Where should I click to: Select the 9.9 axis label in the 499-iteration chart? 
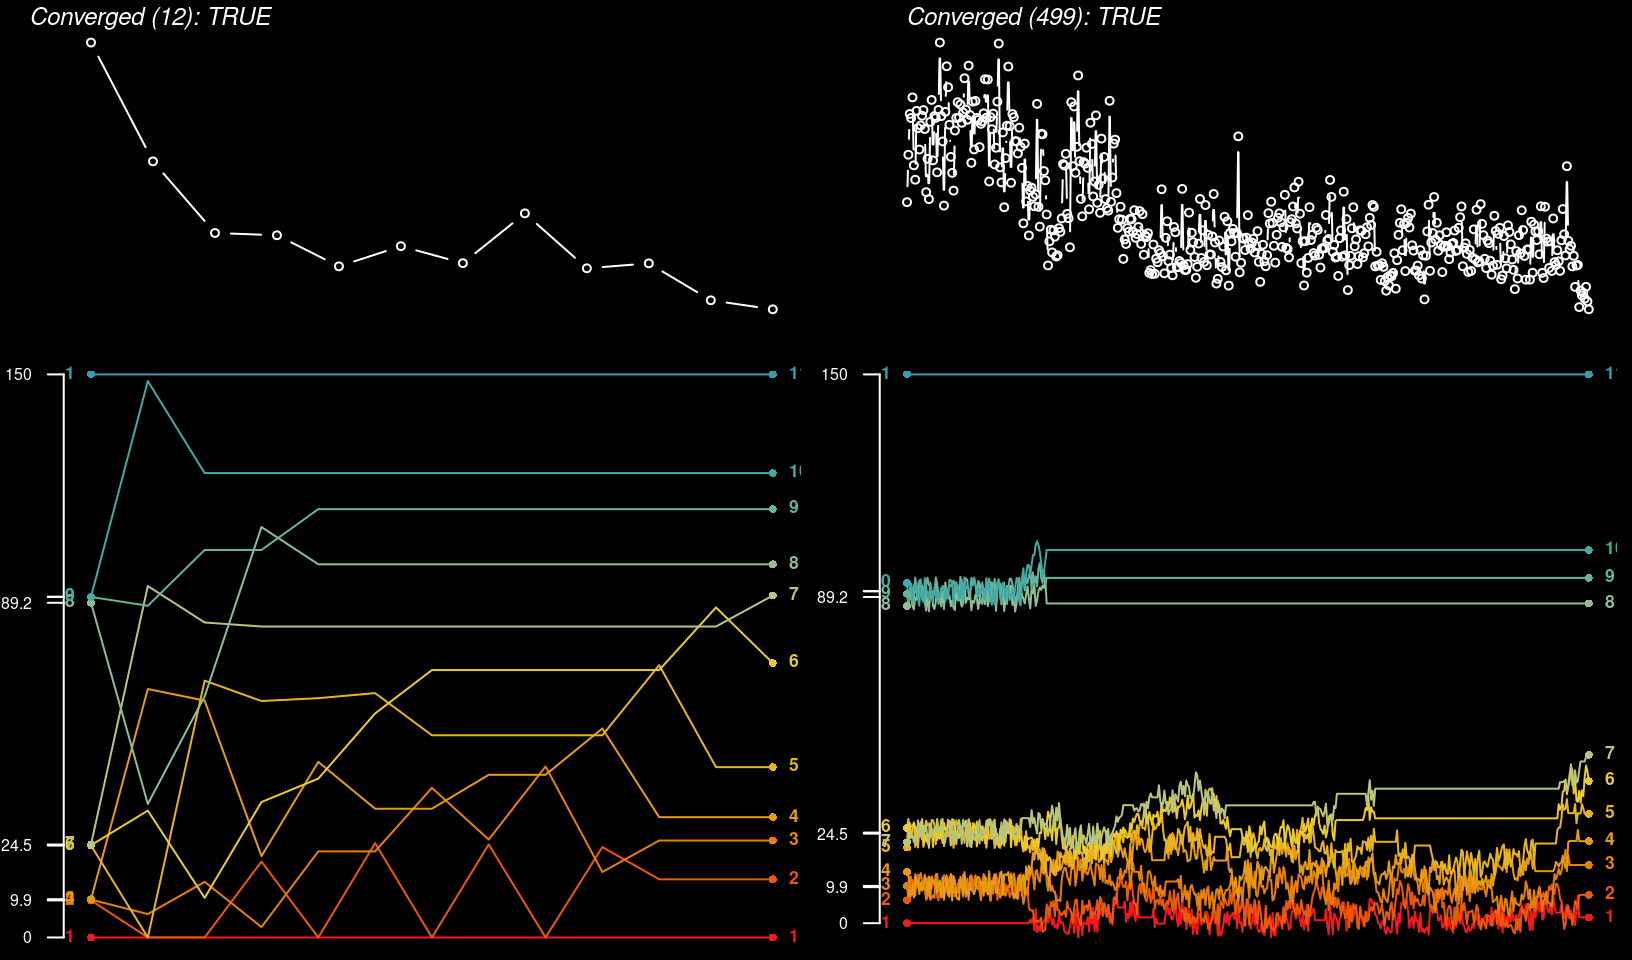[836, 887]
